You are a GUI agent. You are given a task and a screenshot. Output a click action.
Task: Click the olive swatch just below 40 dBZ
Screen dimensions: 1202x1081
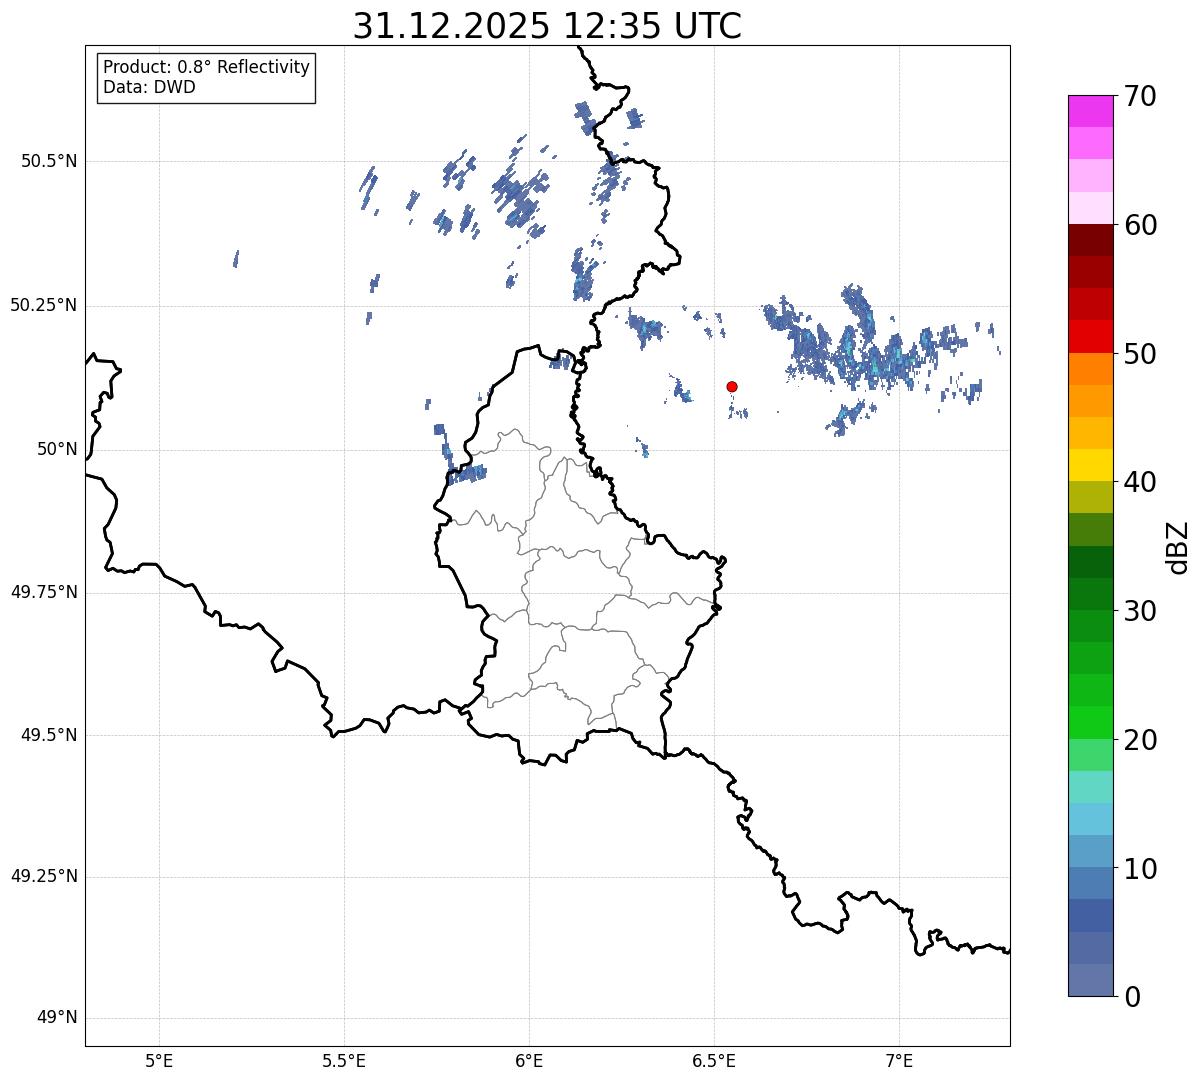(1091, 497)
